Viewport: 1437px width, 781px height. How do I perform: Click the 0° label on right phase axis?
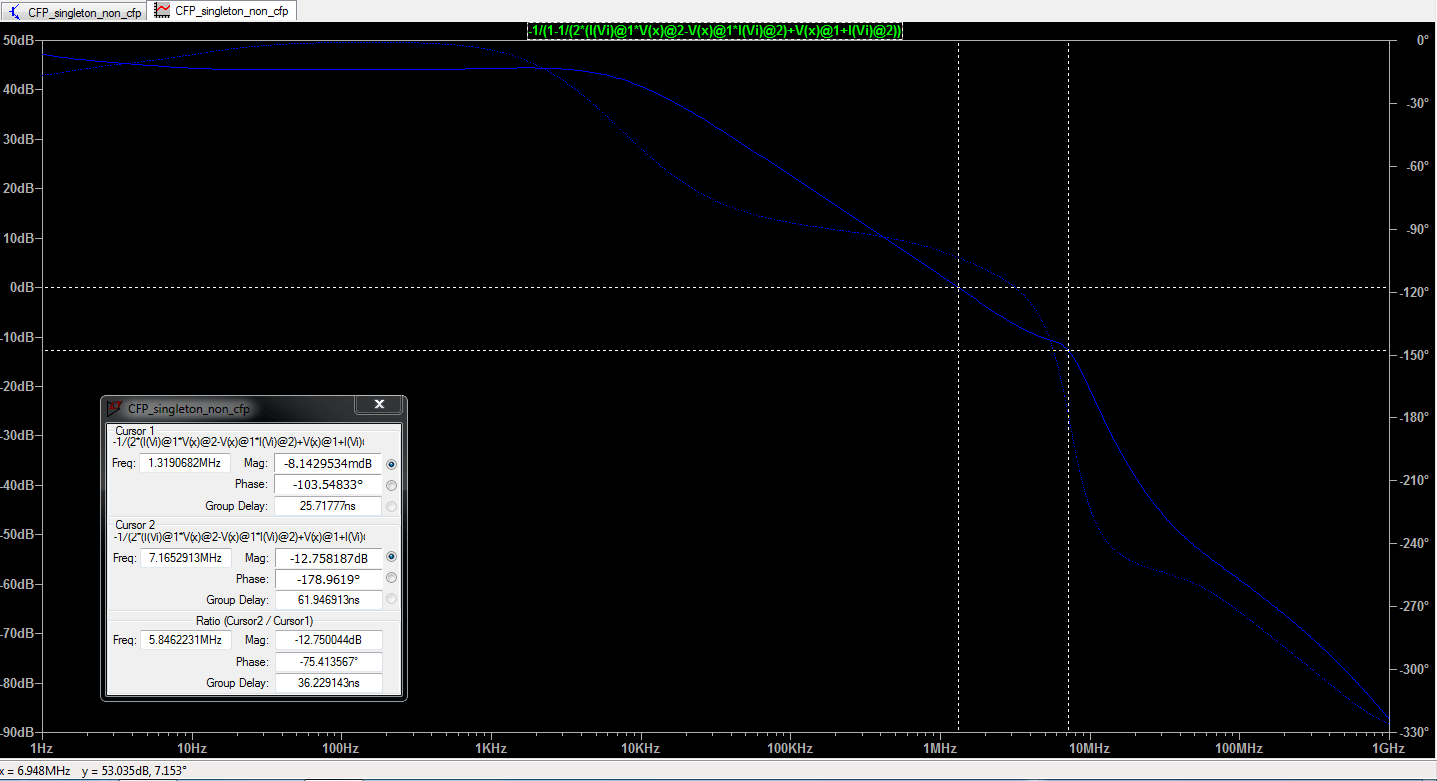coord(1422,41)
